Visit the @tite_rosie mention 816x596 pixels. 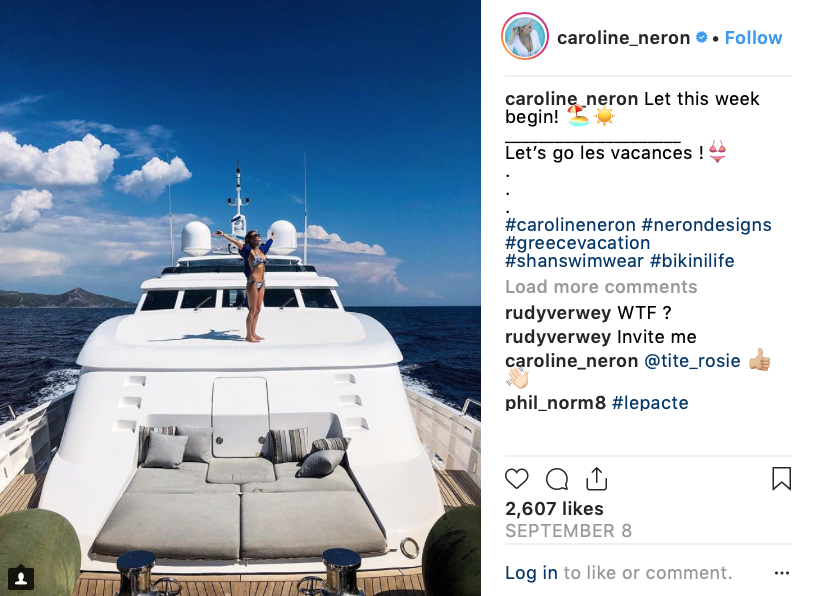coord(692,361)
